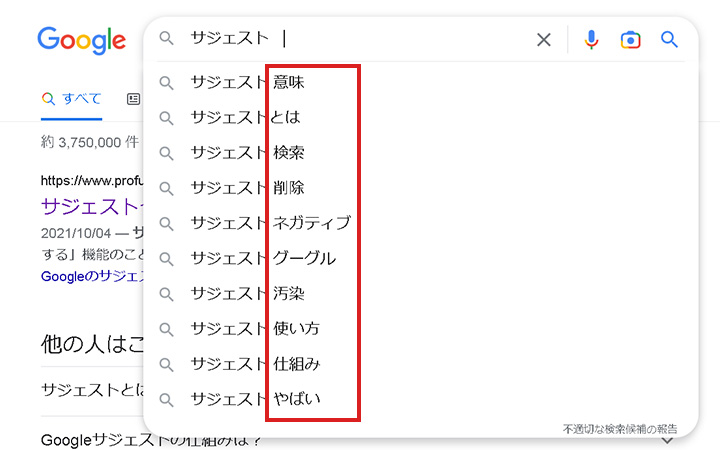Click magnifier icon beside やばい suggestion
Screen dimensions: 720x450
[166, 400]
